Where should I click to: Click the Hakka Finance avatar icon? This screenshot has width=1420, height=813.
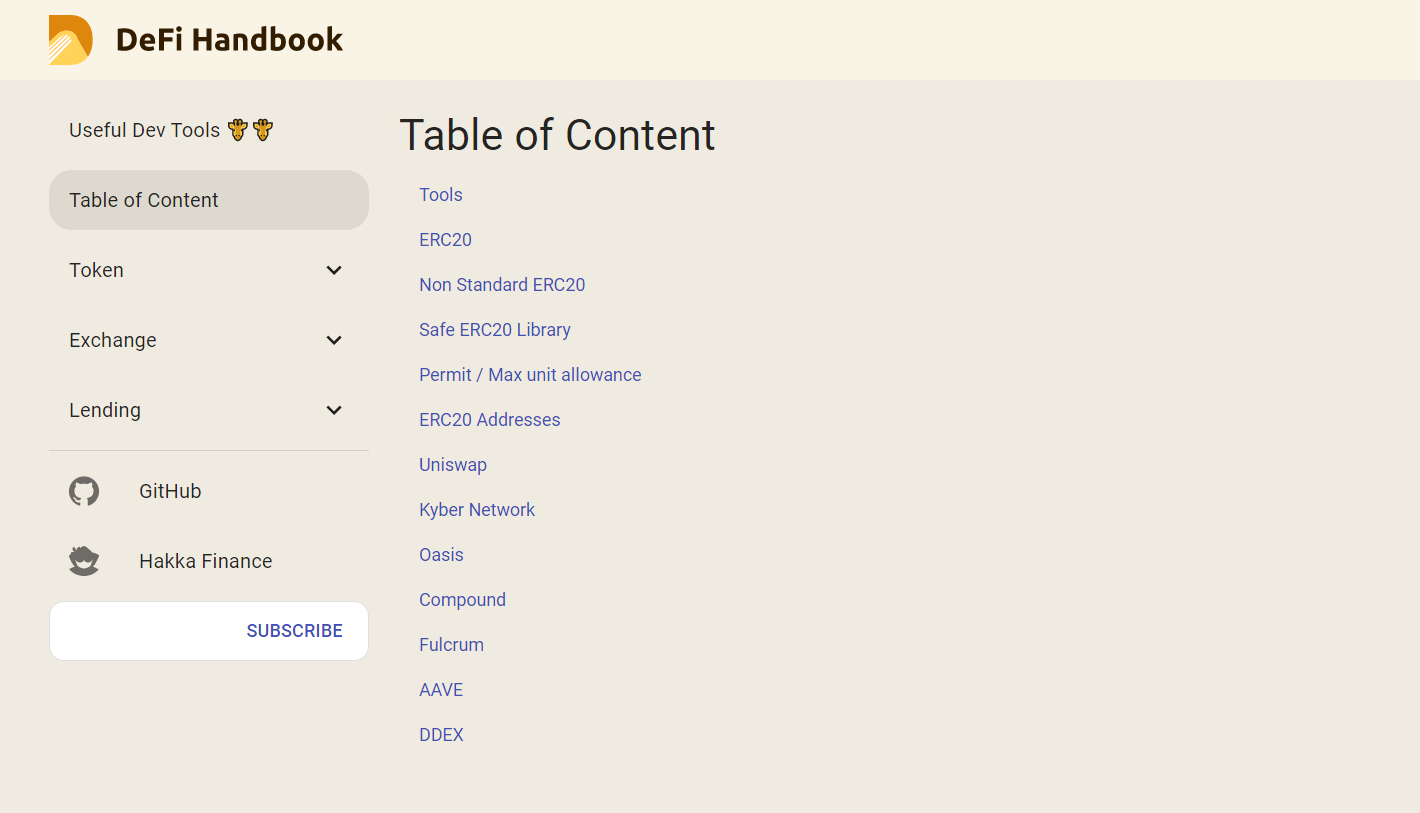tap(84, 561)
